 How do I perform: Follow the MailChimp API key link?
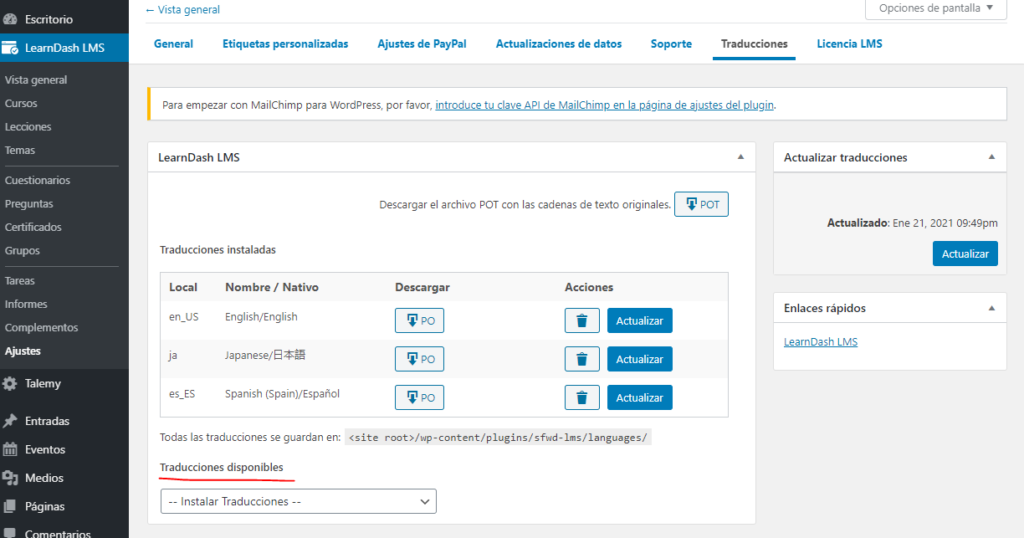point(604,105)
